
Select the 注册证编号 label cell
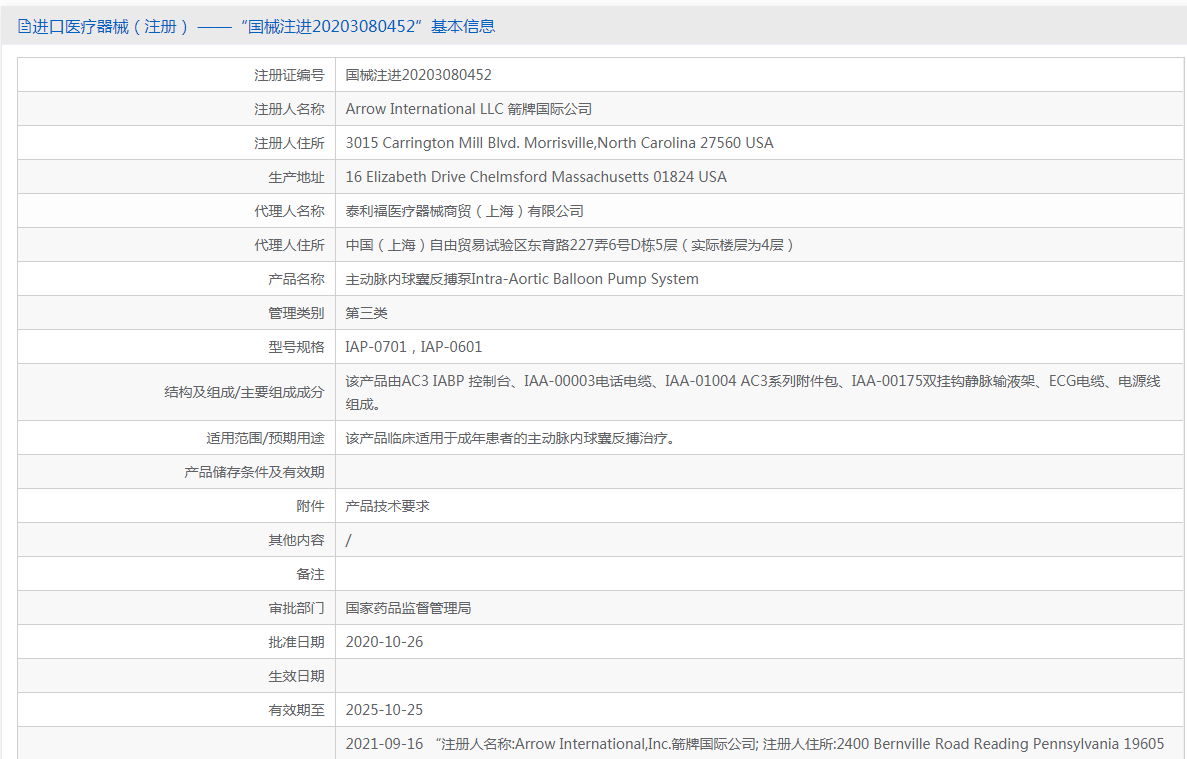pyautogui.click(x=289, y=75)
